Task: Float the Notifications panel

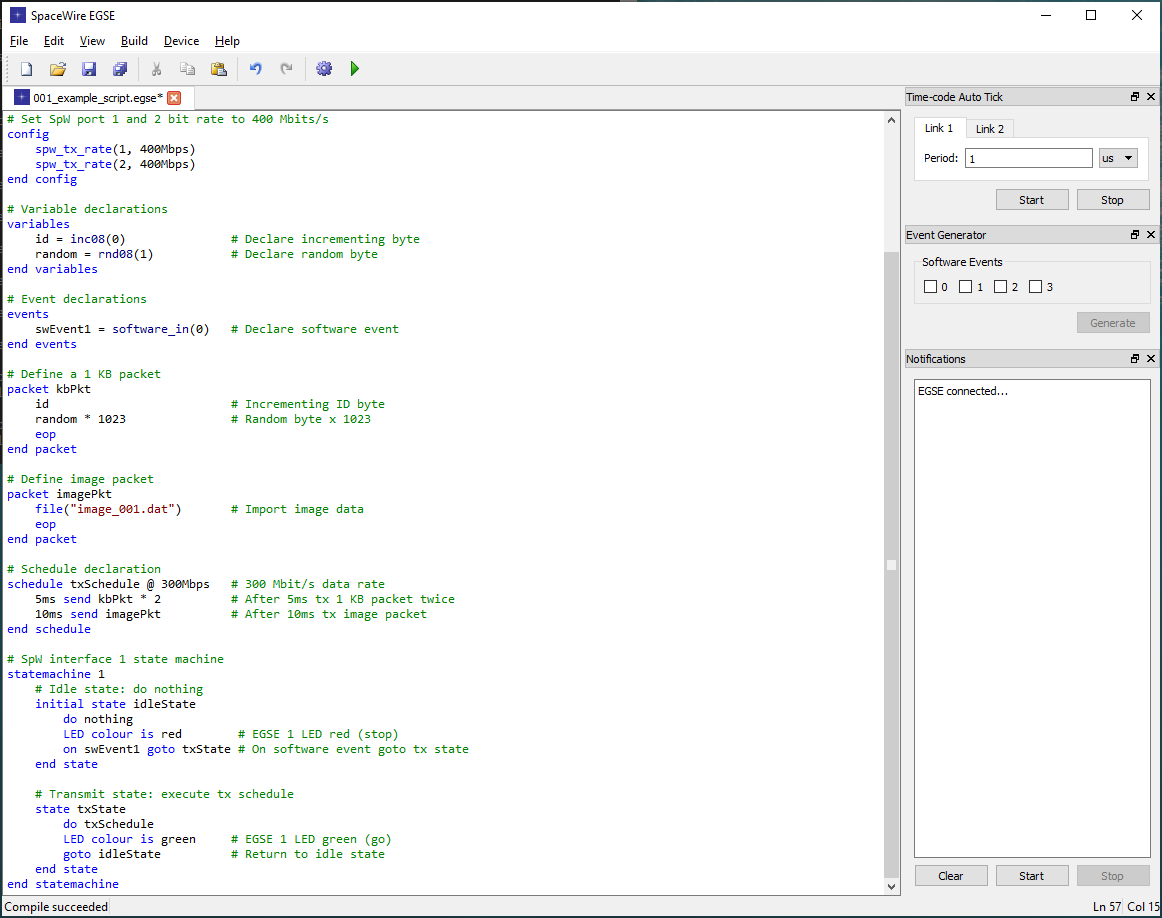Action: tap(1135, 359)
